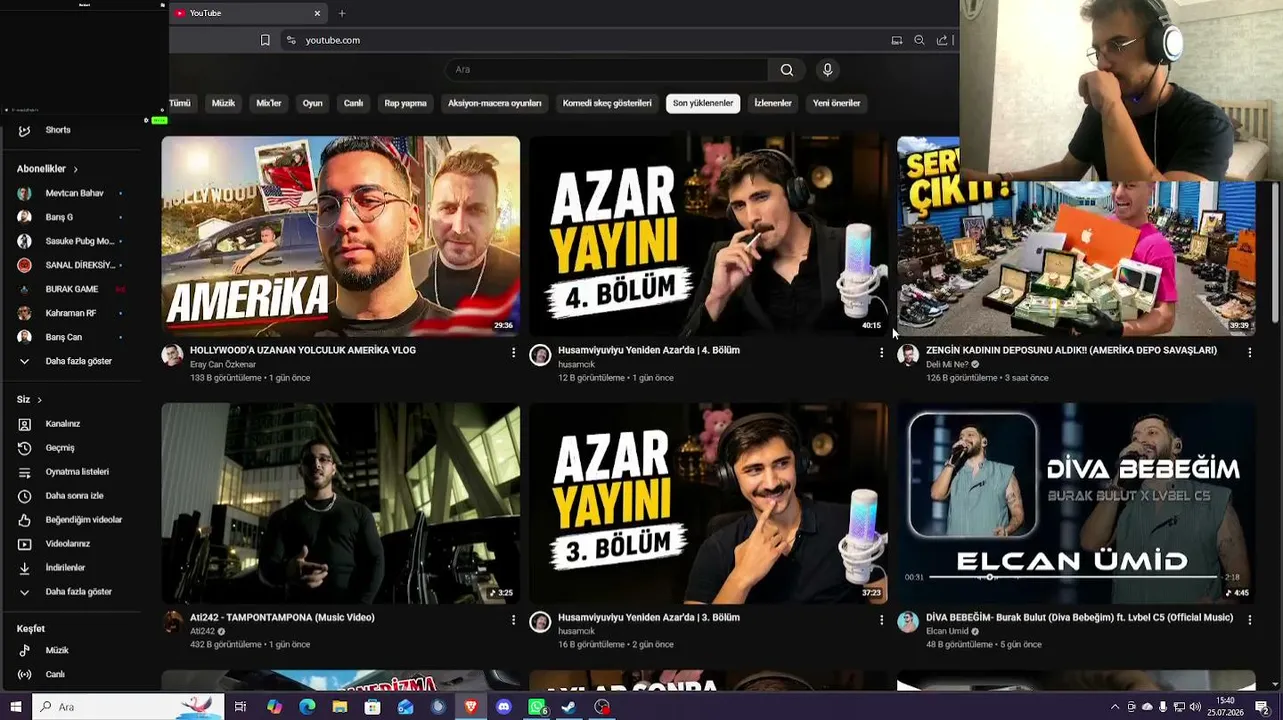Expand the Siz section chevron
The width and height of the screenshot is (1283, 720).
[39, 400]
